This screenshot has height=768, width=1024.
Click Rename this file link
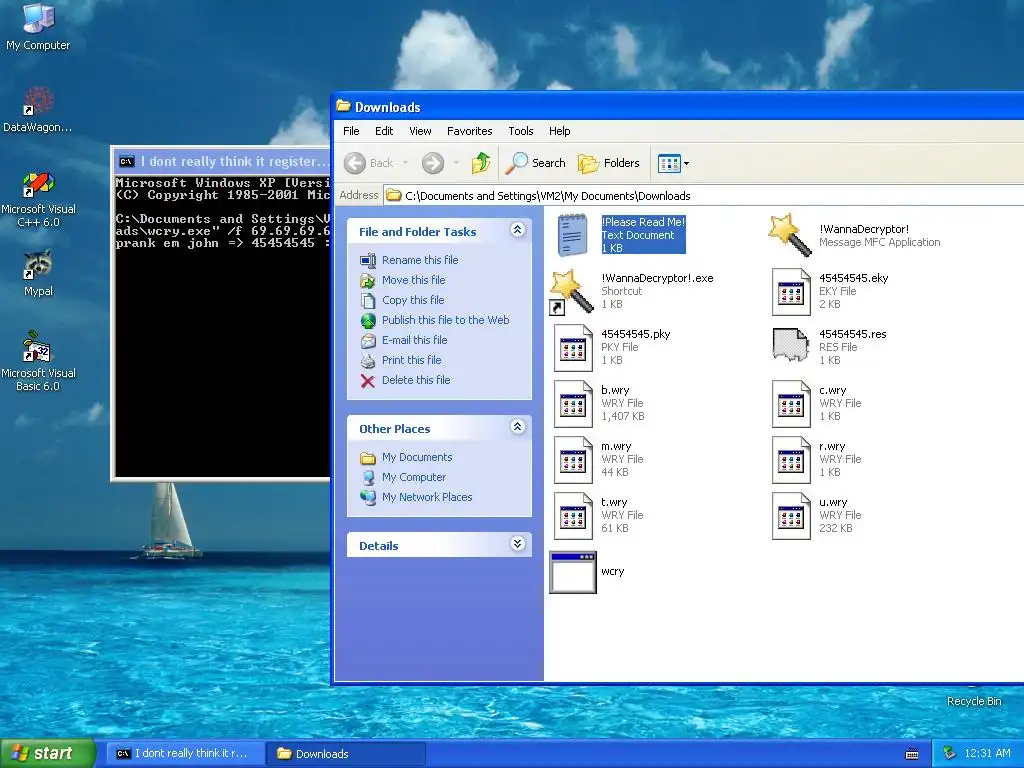[420, 260]
